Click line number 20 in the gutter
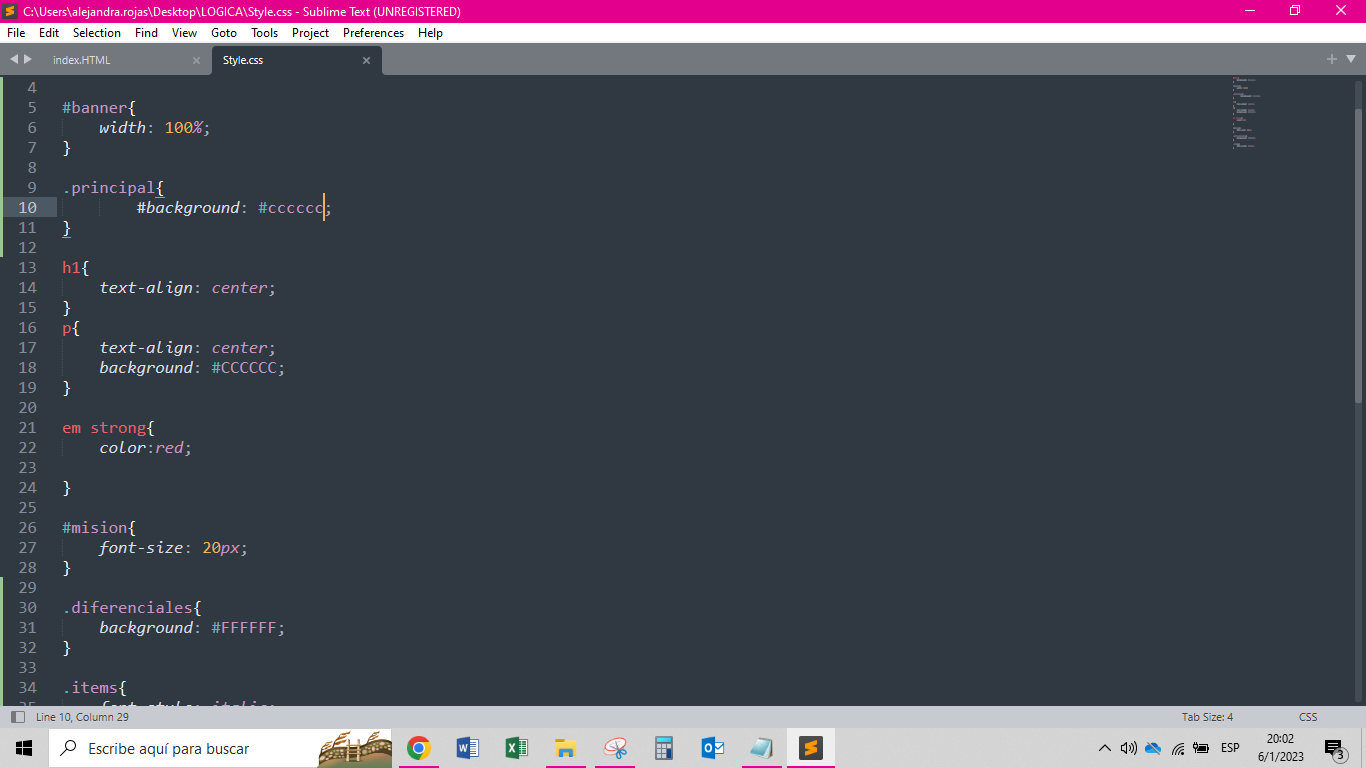1366x768 pixels. pos(27,408)
